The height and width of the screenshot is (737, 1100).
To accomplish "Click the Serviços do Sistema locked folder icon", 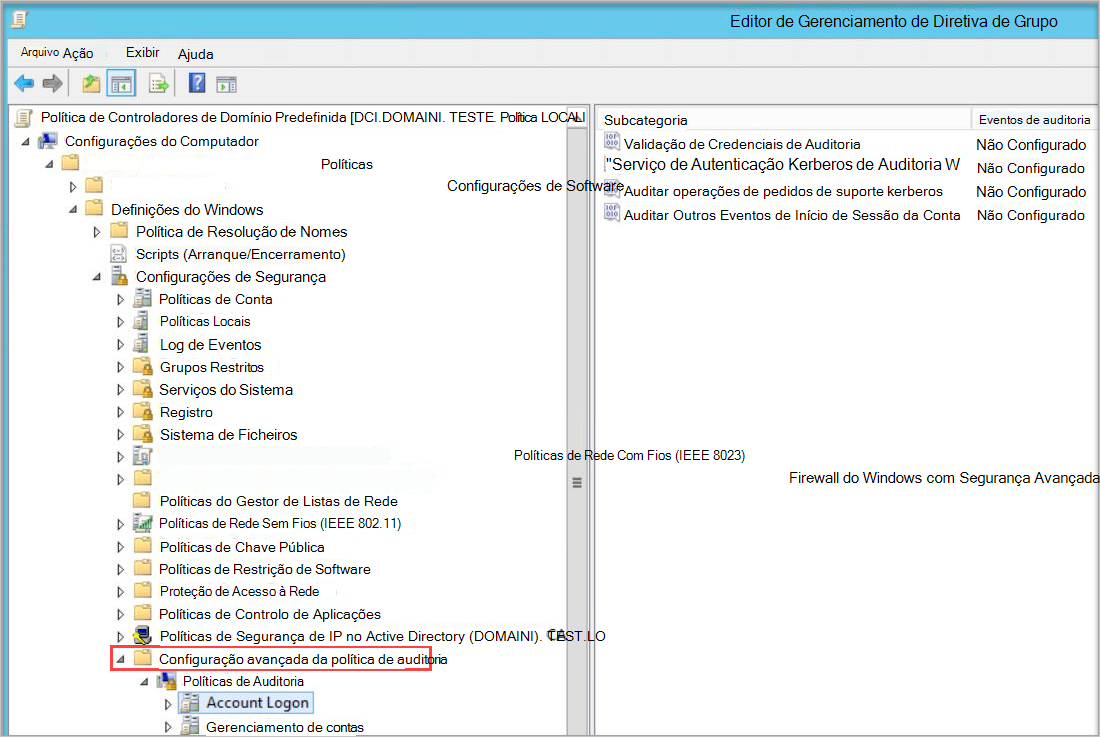I will [x=143, y=389].
